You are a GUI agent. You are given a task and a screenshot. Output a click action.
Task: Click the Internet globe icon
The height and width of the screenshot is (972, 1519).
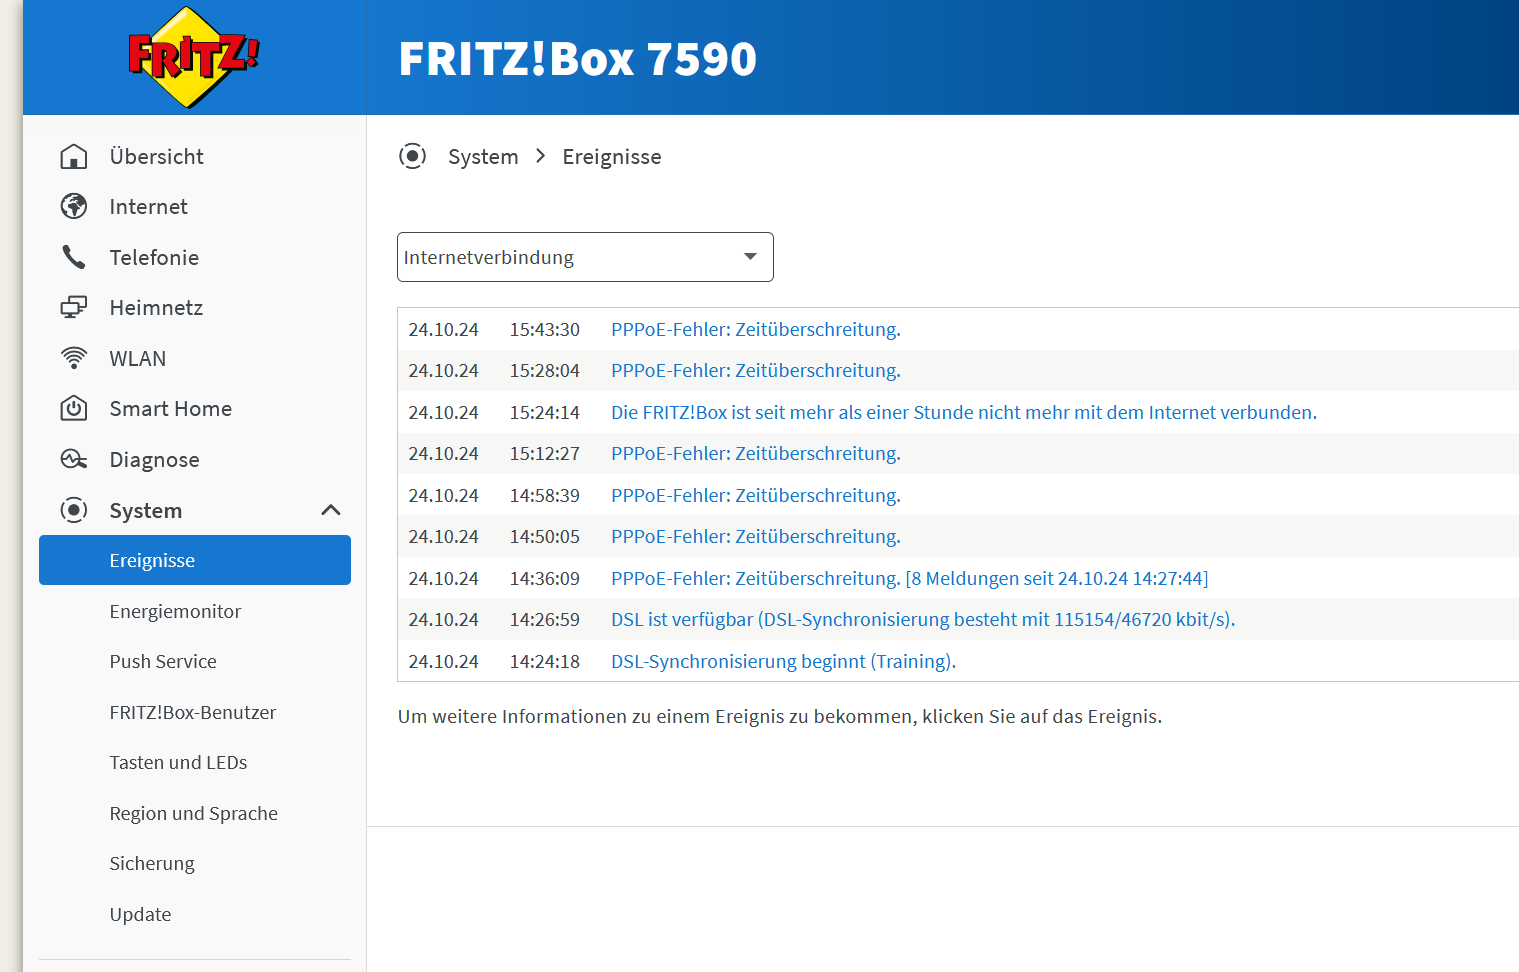tap(74, 206)
